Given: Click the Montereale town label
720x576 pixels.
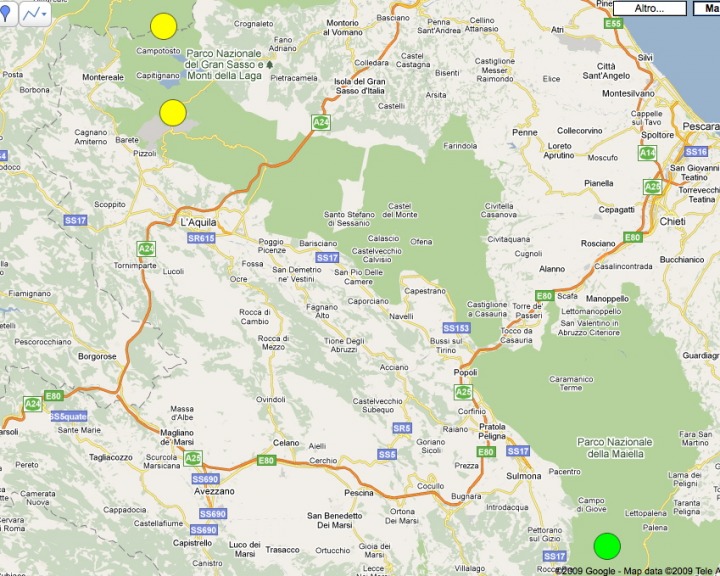Looking at the screenshot, I should point(103,77).
